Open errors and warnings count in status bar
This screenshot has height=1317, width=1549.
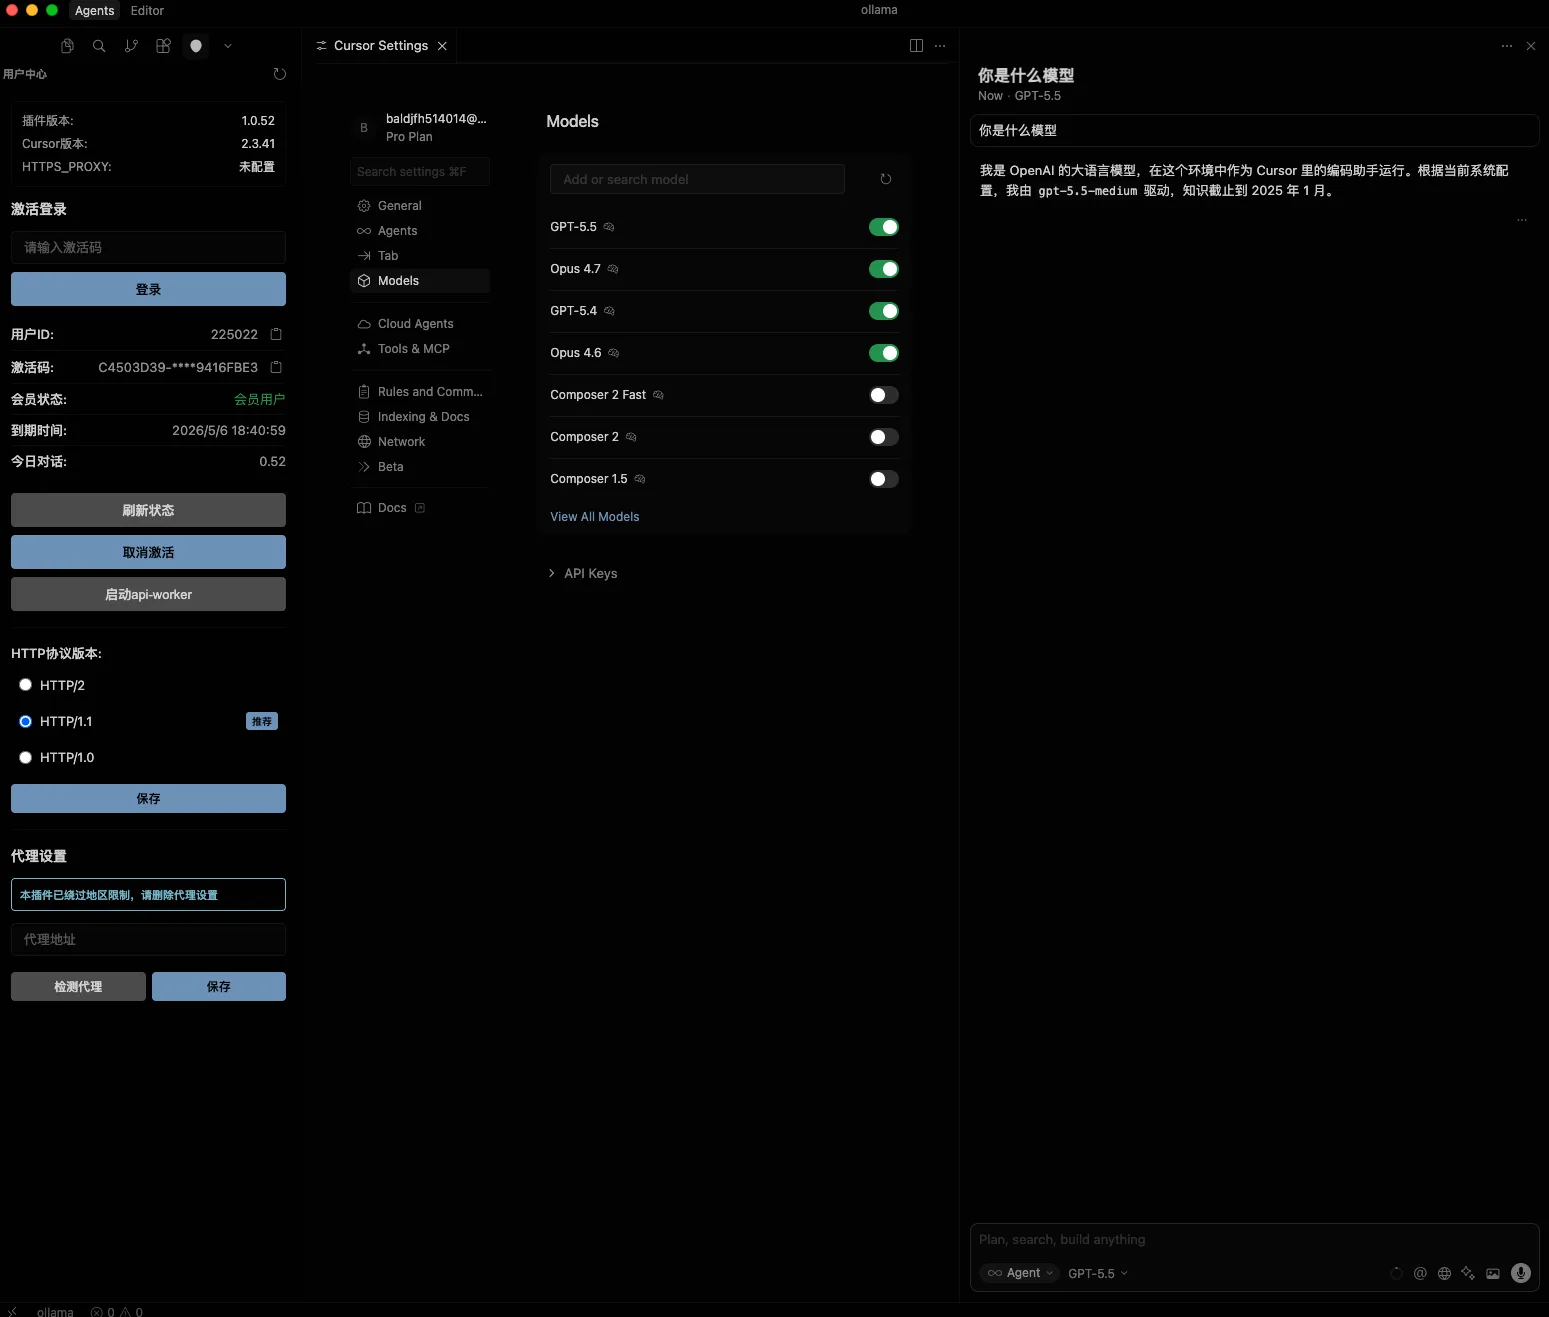pos(117,1311)
